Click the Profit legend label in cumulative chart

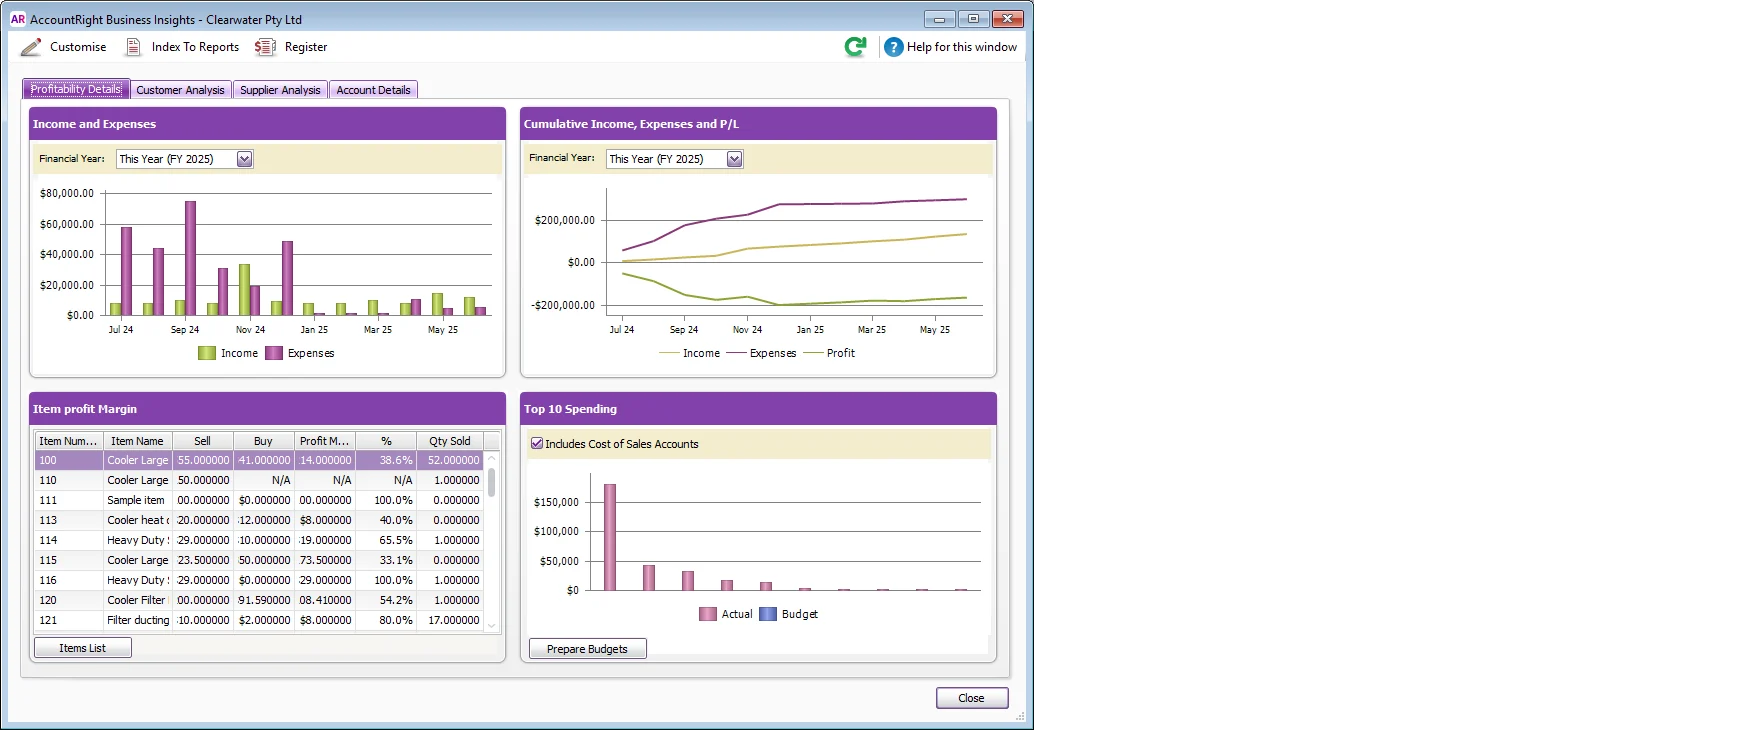click(x=841, y=353)
